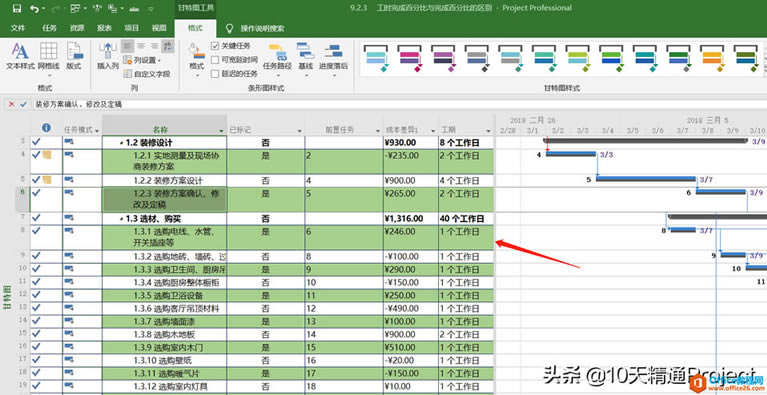The height and width of the screenshot is (395, 767).
Task: Select the 1.2.2 装修方案设计 task name cell
Action: pos(164,180)
